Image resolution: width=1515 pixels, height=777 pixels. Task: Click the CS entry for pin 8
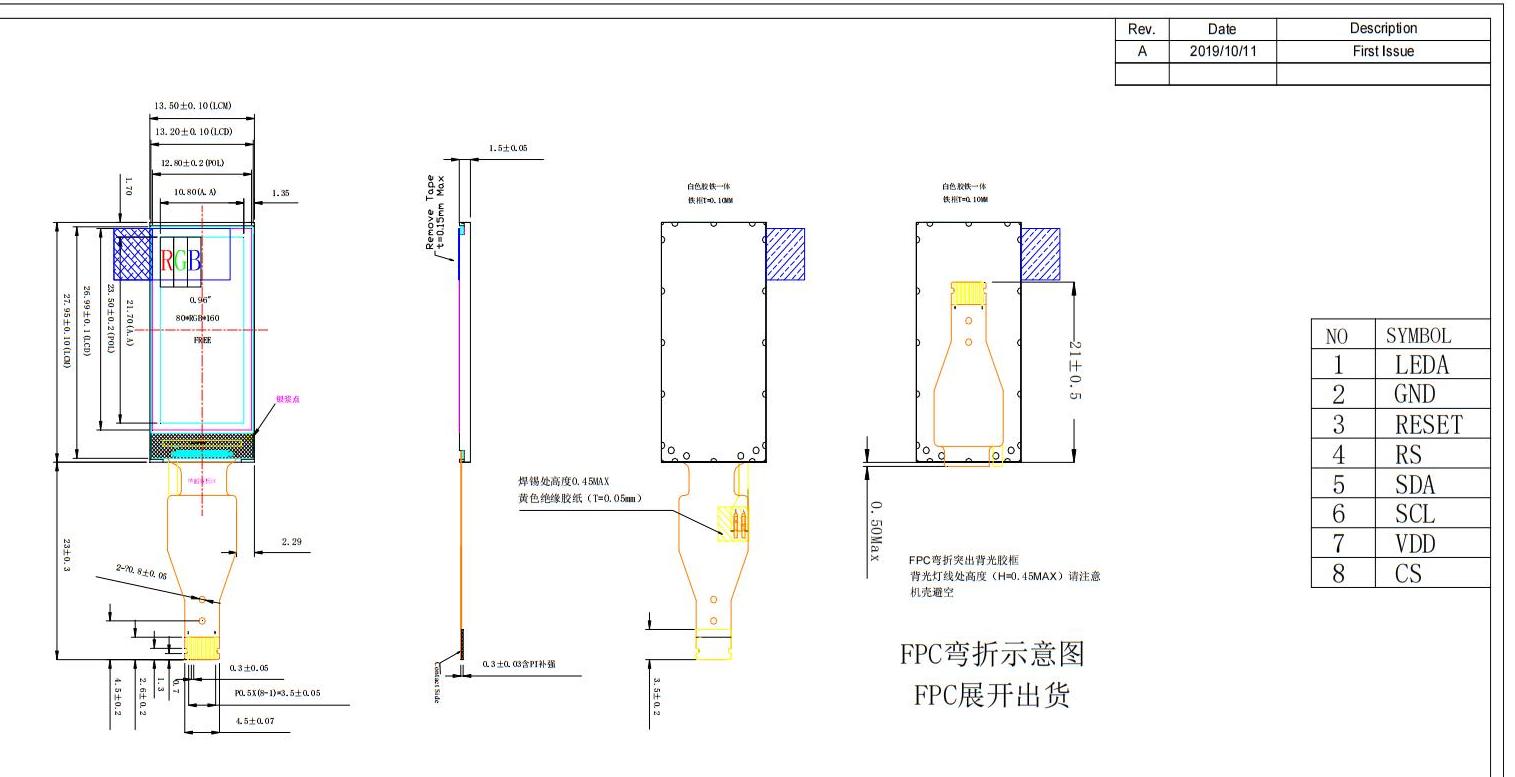[1408, 574]
